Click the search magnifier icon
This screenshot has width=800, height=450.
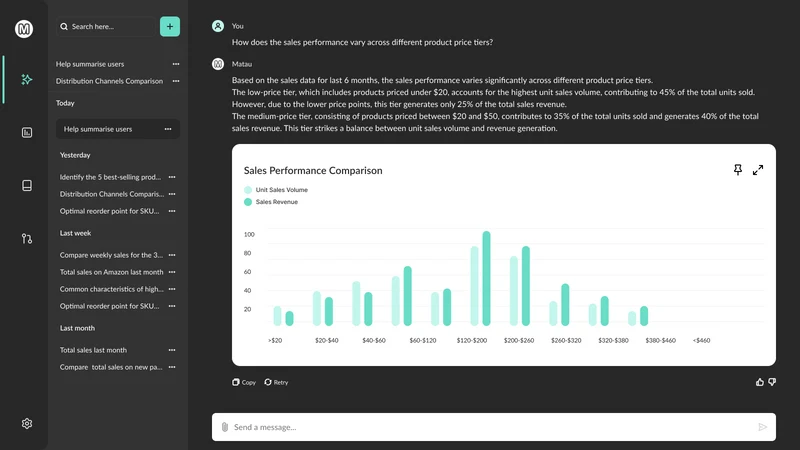click(64, 27)
